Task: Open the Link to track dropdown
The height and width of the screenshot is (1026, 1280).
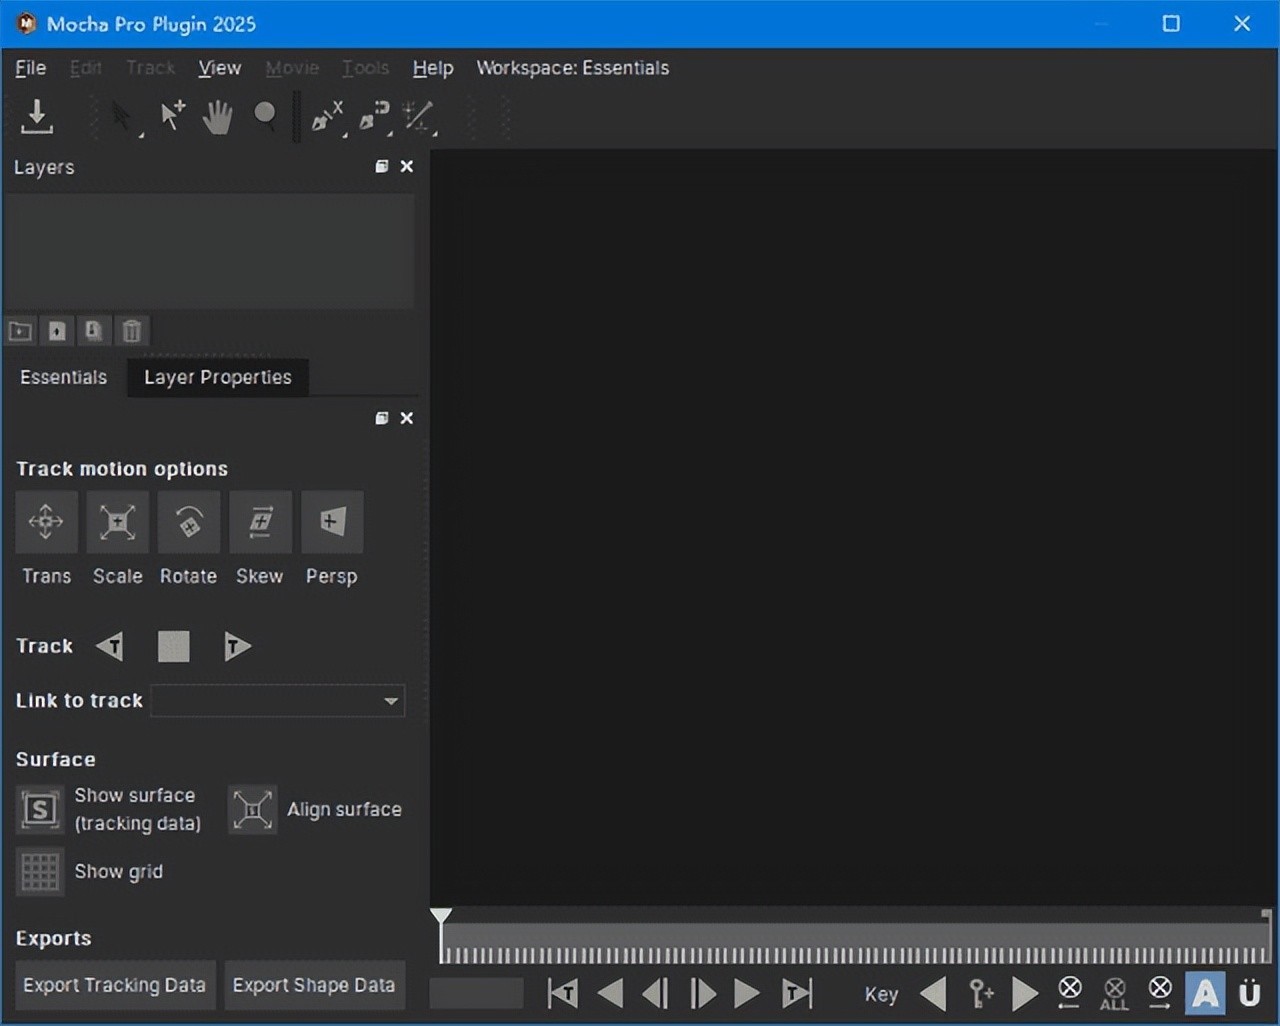Action: [278, 701]
